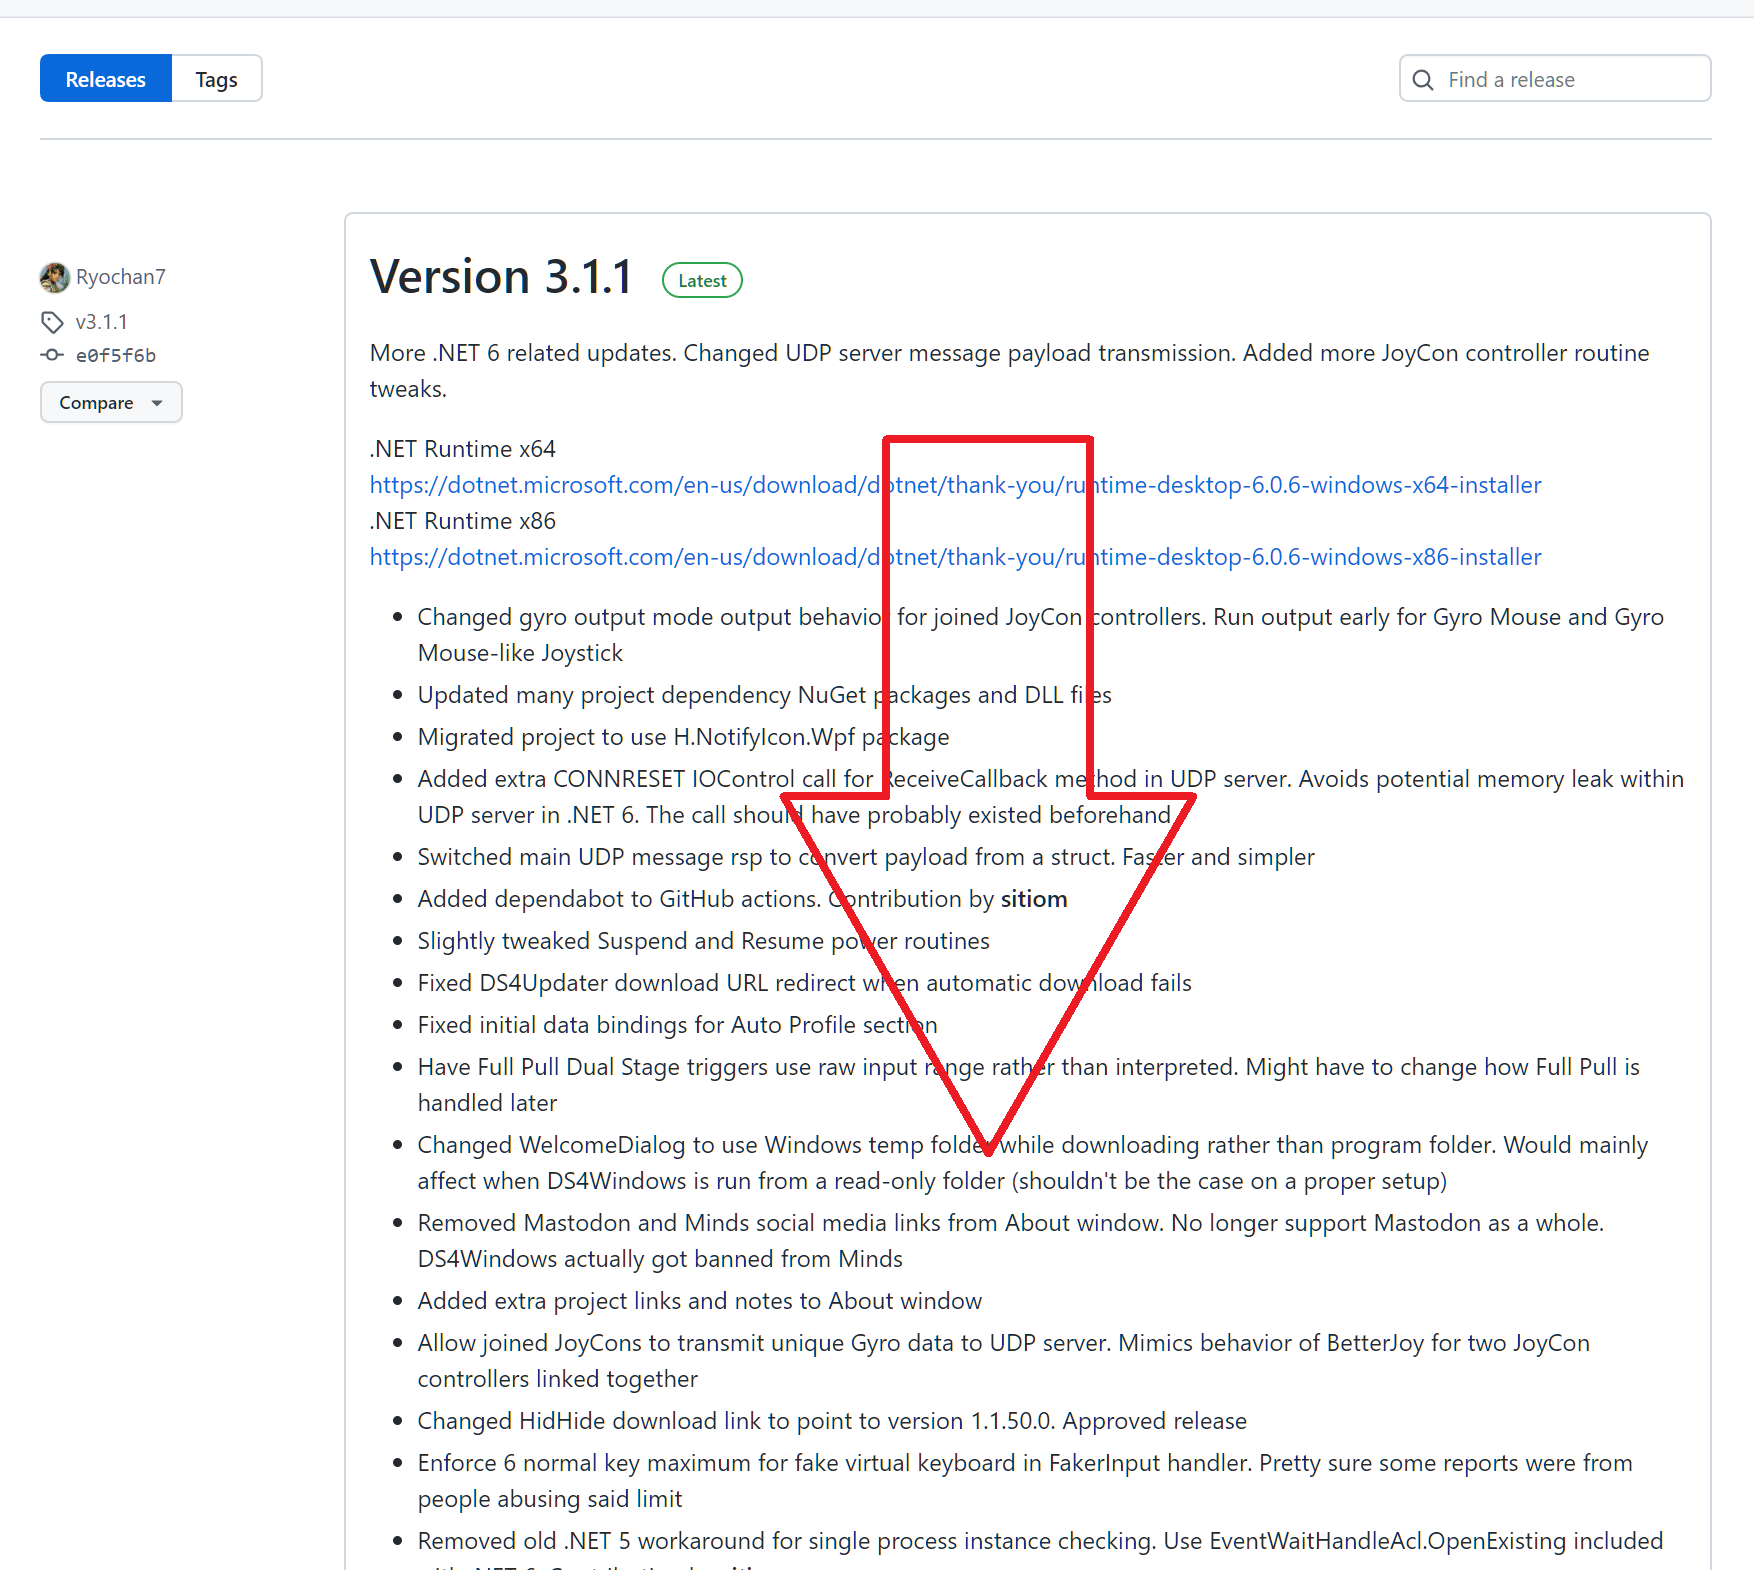Click 'Added extra CONNRESET IOControl call' line
This screenshot has height=1570, width=1754.
pos(1051,797)
